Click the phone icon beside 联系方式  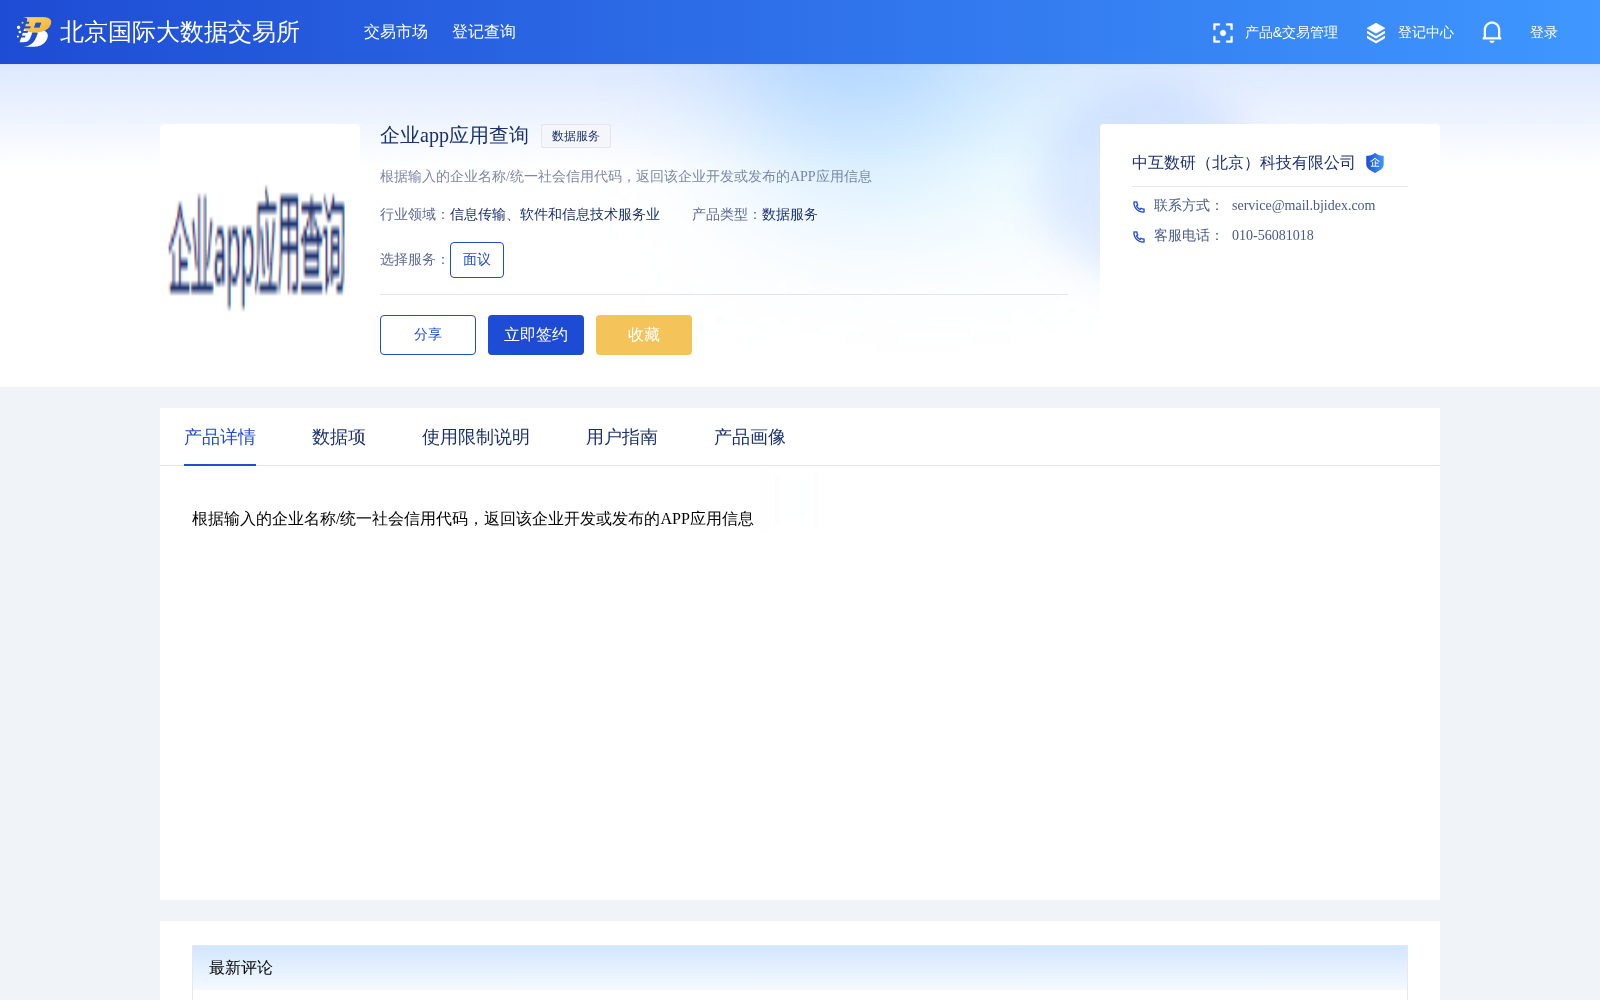point(1139,207)
